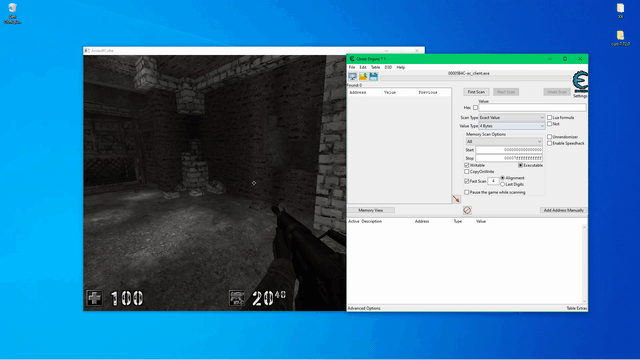Open the Edit menu
The width and height of the screenshot is (640, 360).
click(x=363, y=67)
